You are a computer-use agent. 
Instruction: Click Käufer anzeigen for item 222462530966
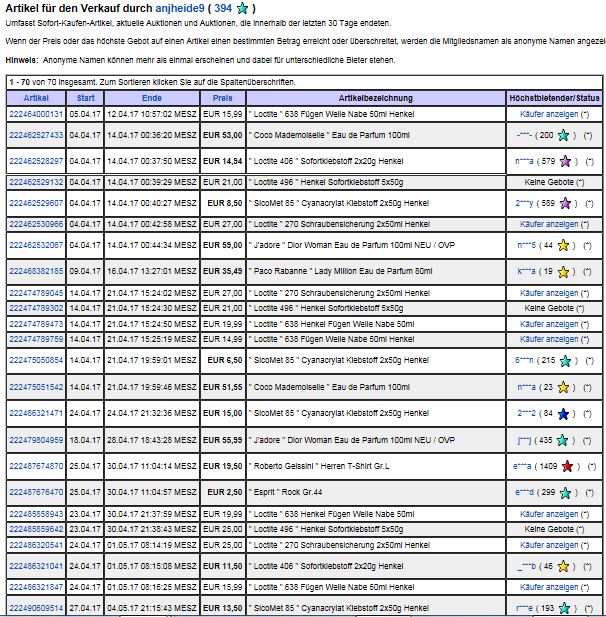[x=549, y=224]
